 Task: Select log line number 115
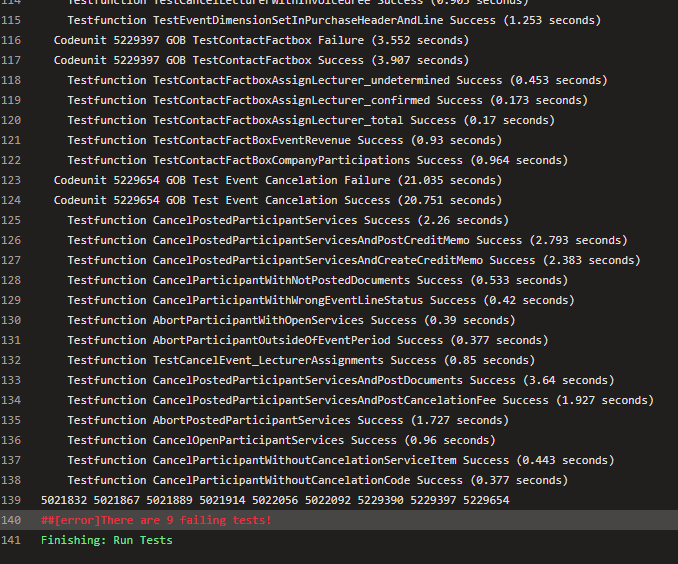tap(10, 20)
